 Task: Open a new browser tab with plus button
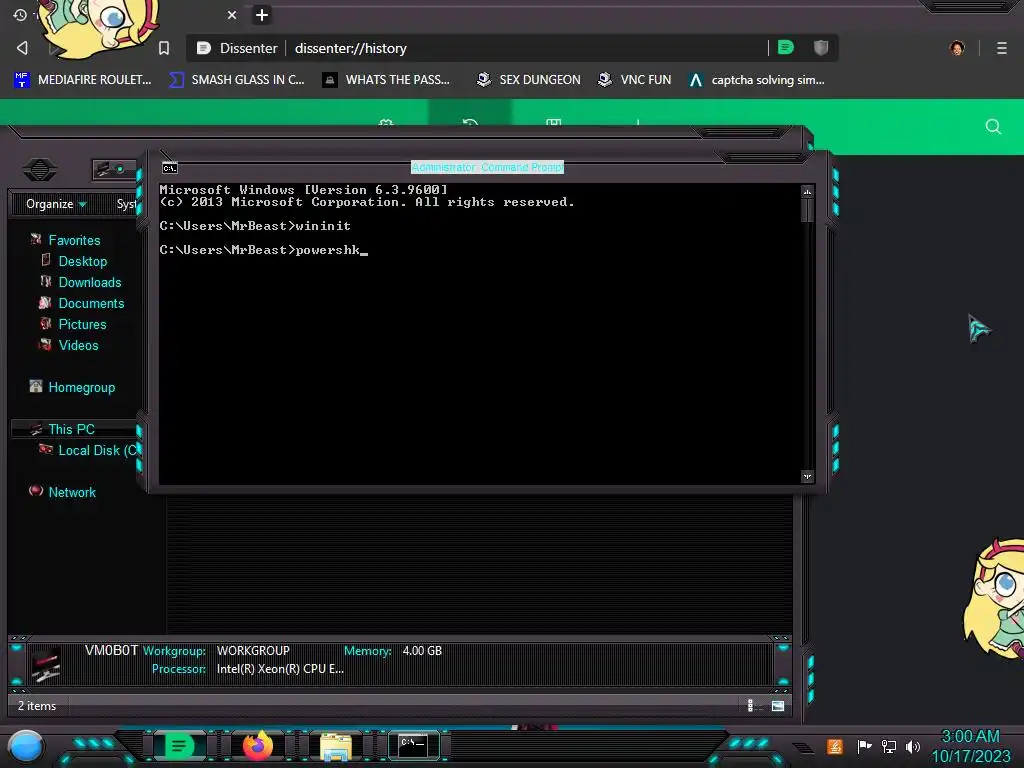click(262, 14)
